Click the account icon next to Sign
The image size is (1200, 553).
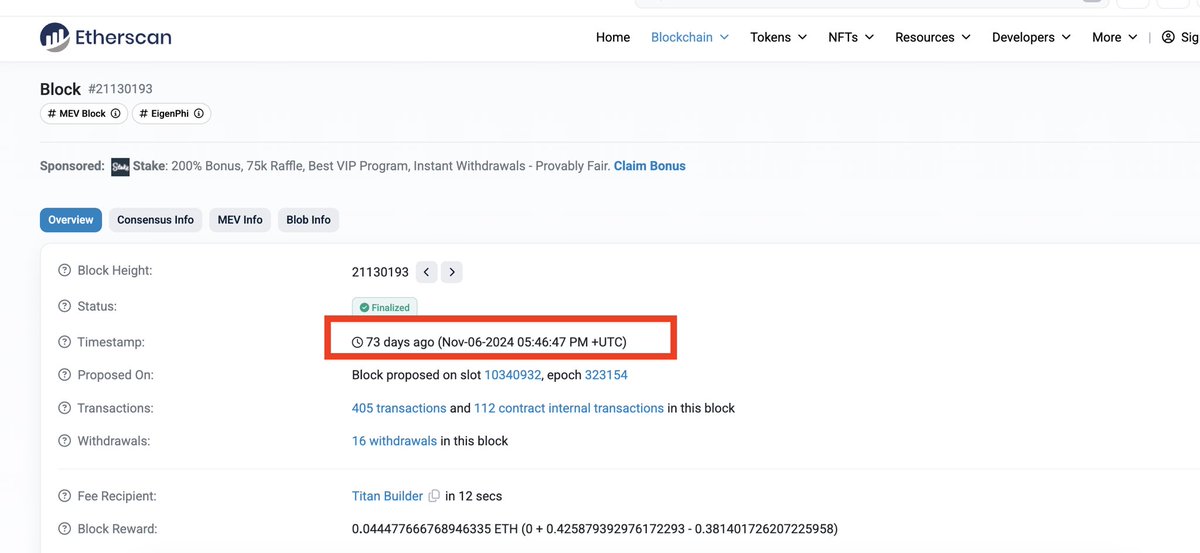pos(1168,37)
